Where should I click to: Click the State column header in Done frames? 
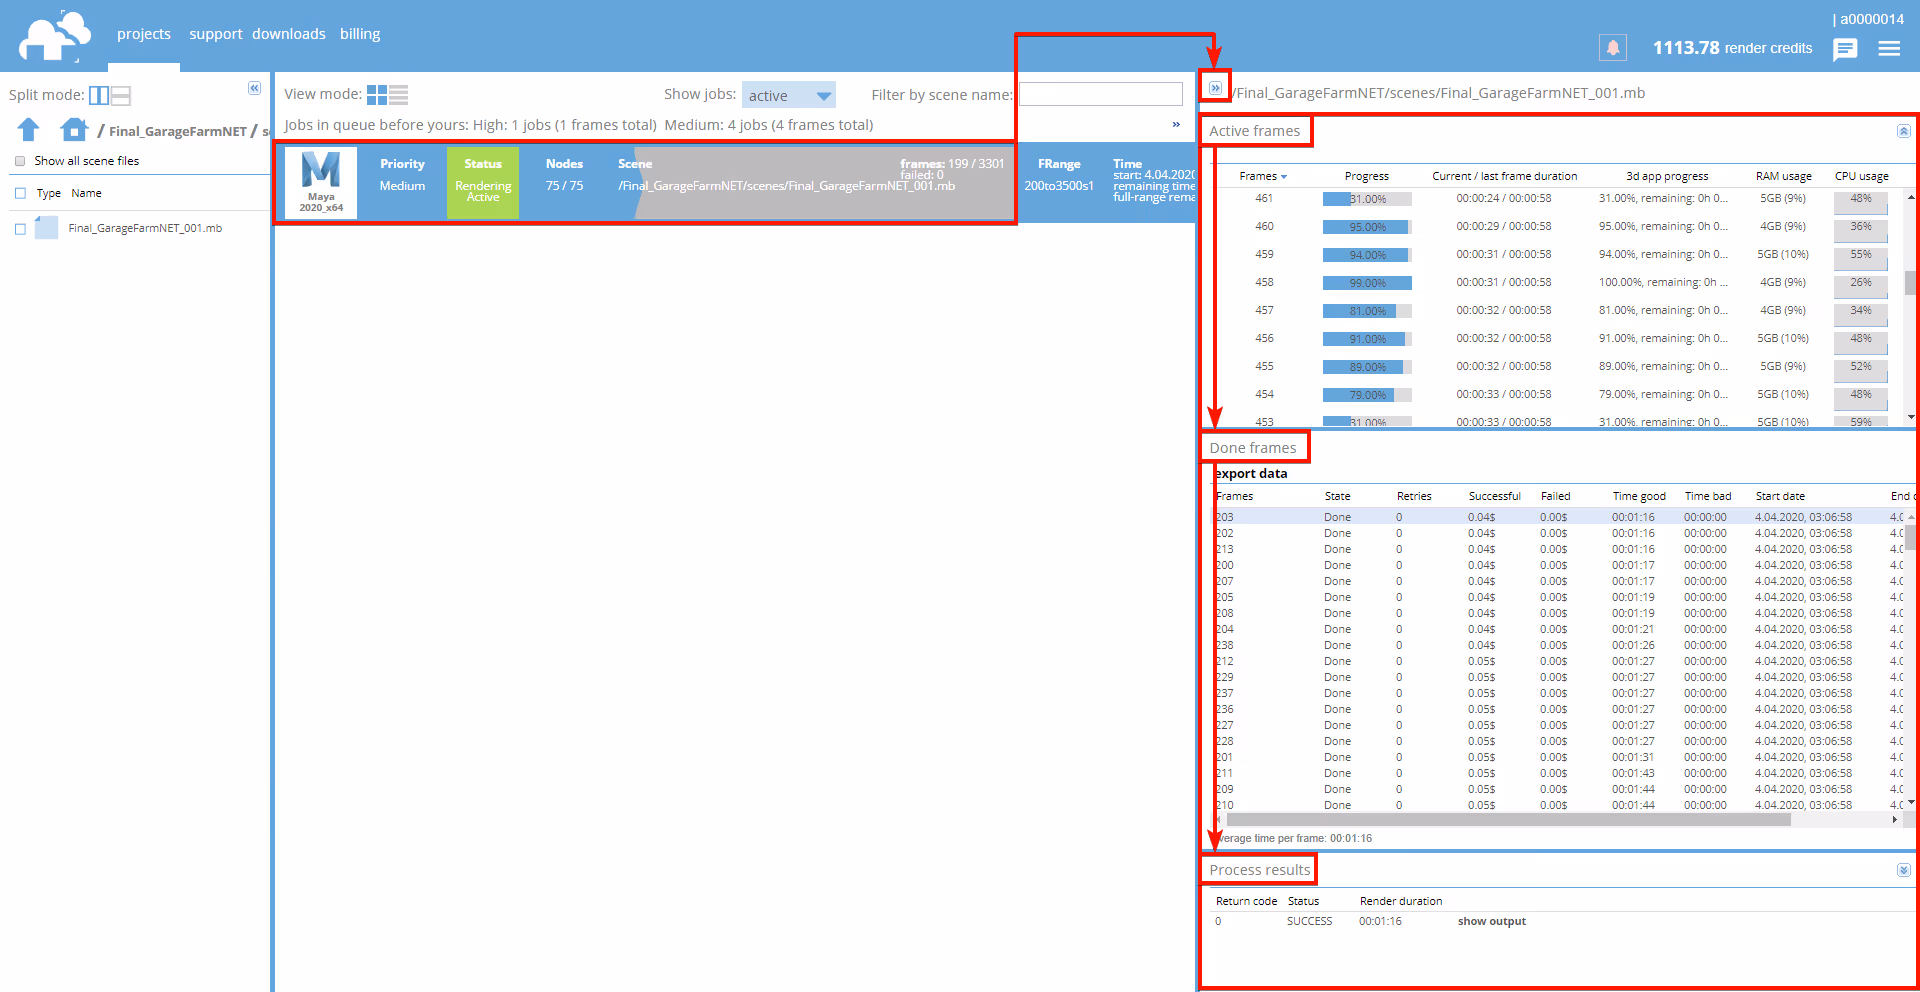pos(1337,496)
